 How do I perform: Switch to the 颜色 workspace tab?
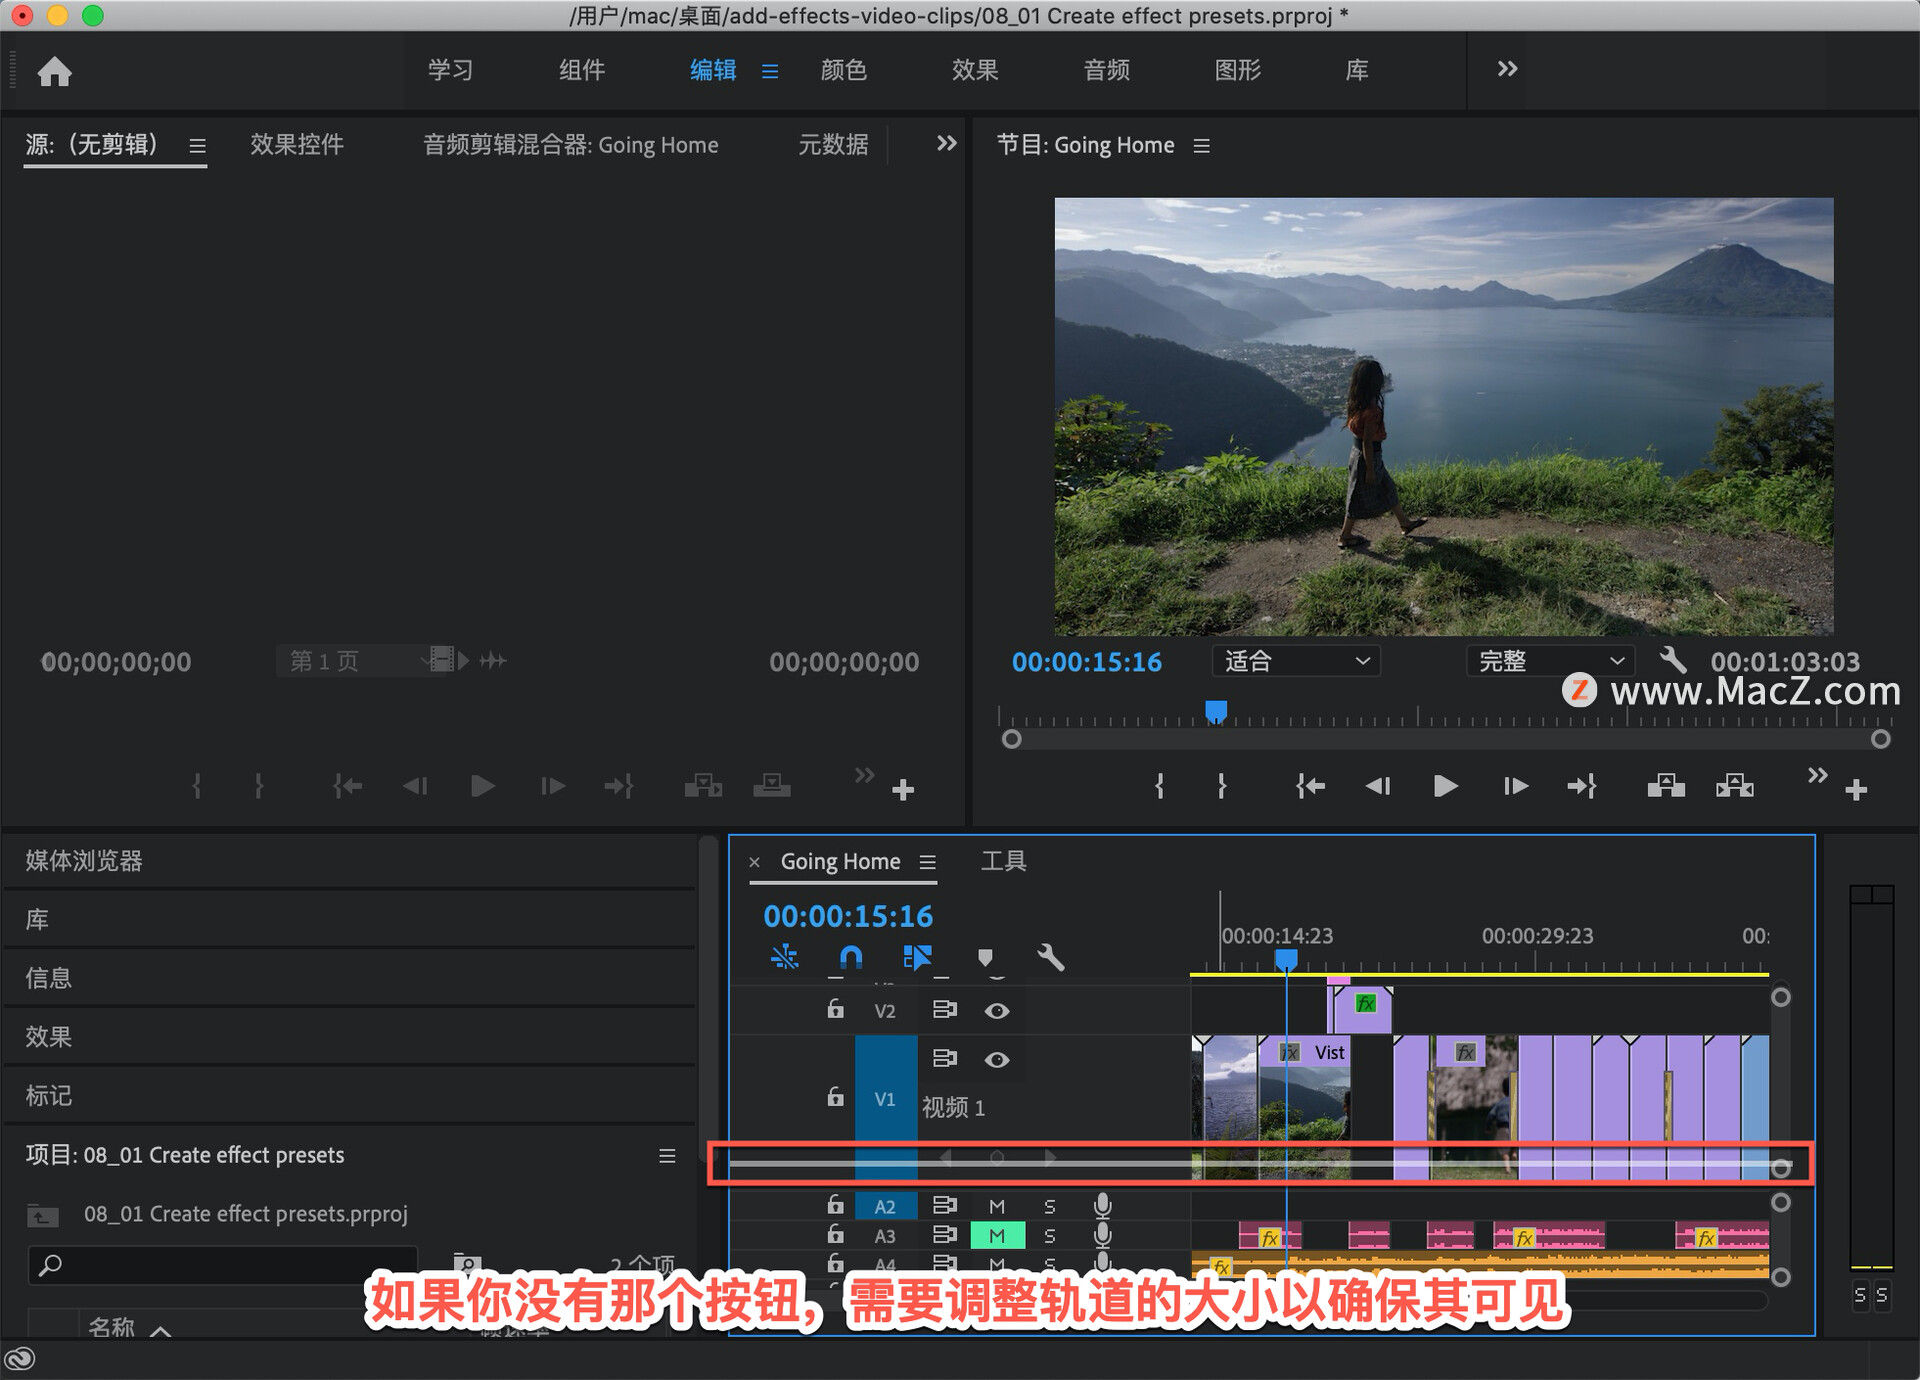(843, 70)
